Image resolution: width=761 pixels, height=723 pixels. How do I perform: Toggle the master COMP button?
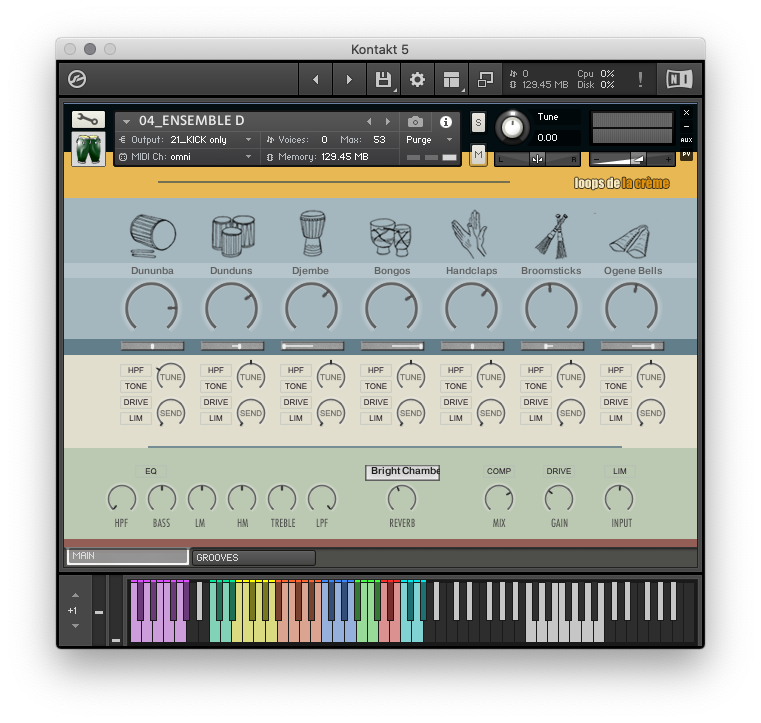click(x=499, y=471)
